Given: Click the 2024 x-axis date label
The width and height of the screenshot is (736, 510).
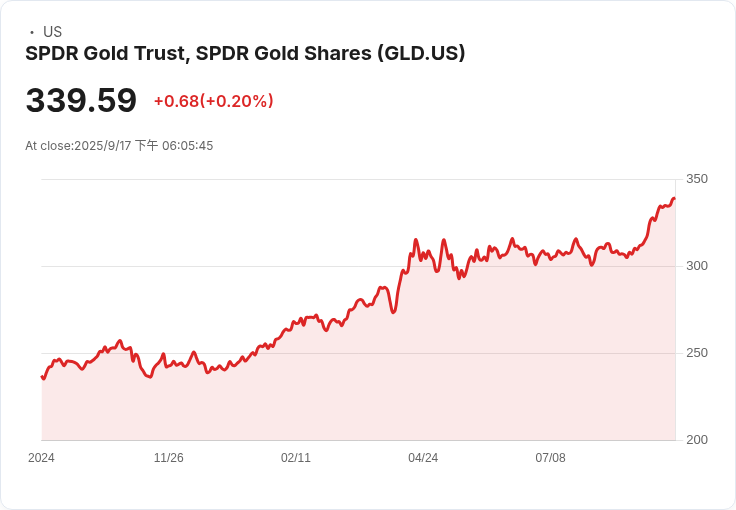Looking at the screenshot, I should pos(41,458).
